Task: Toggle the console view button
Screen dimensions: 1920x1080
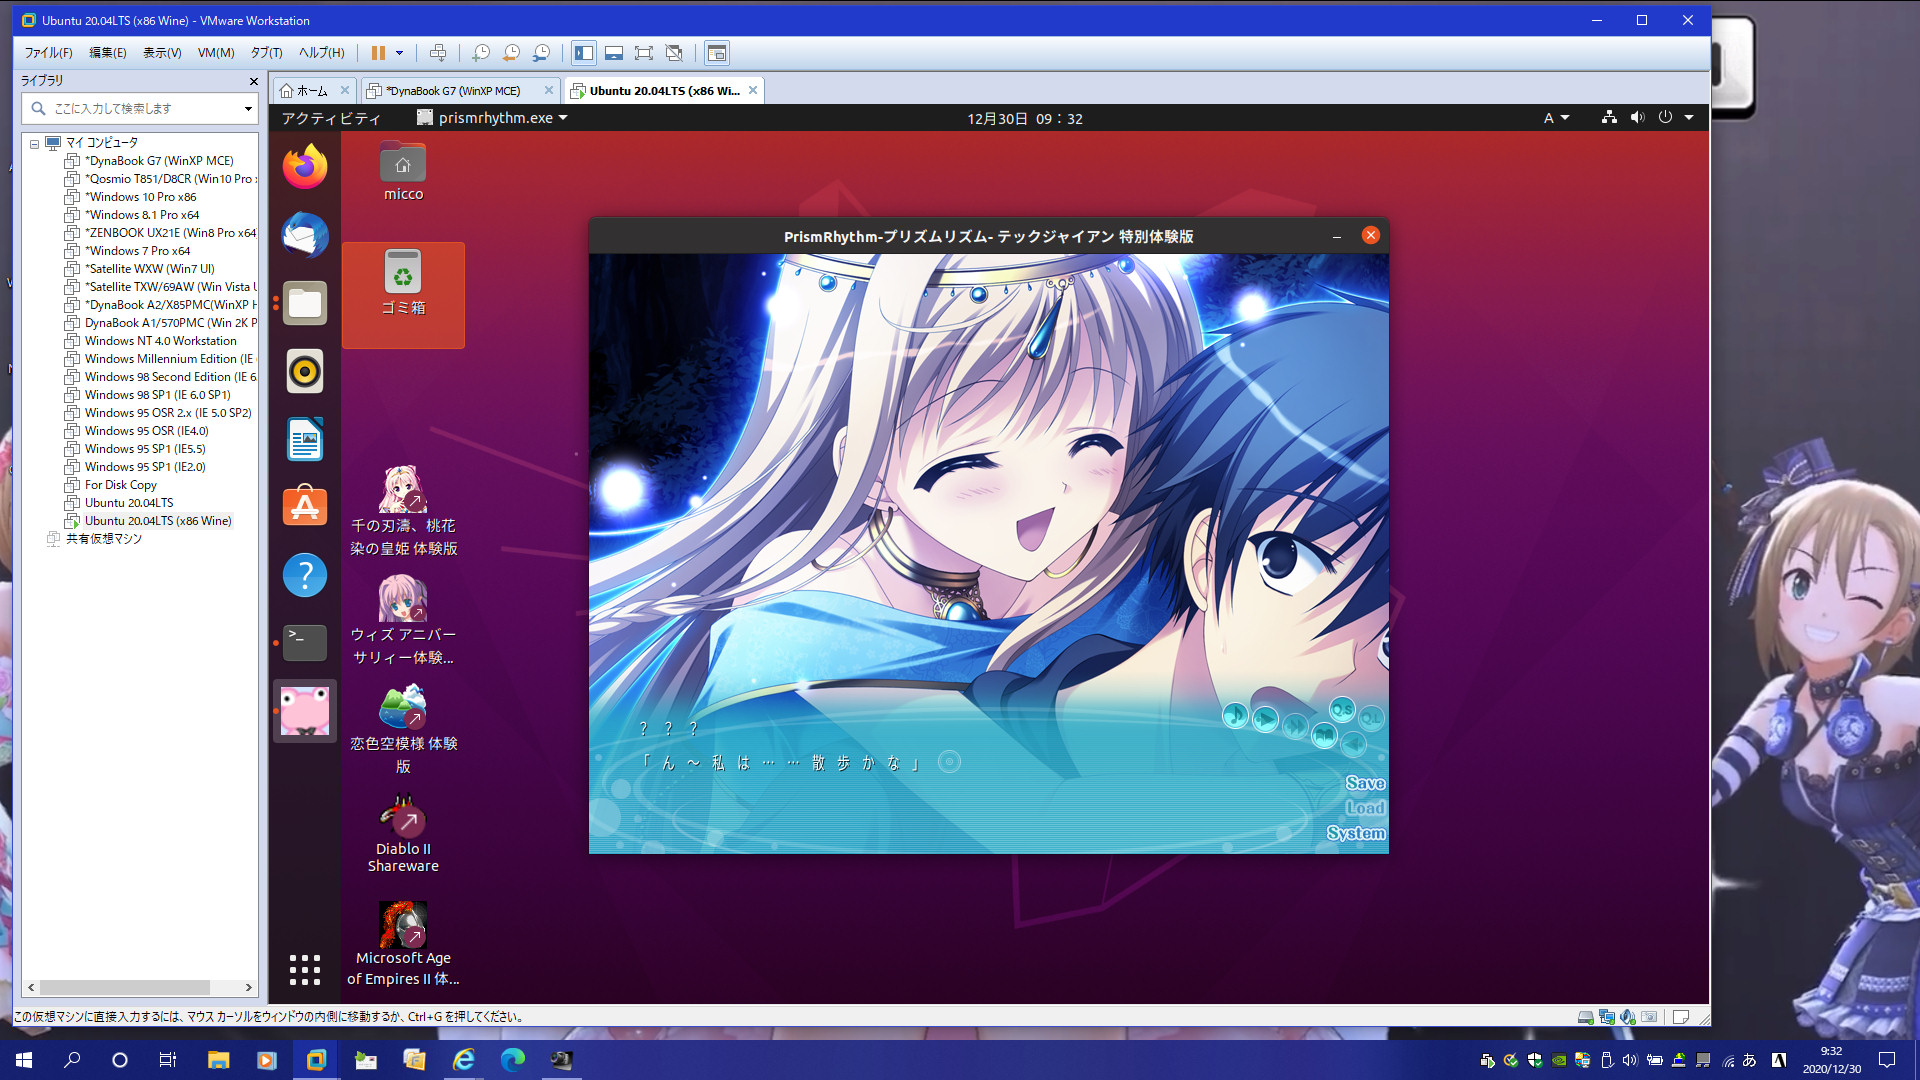Action: 716,53
